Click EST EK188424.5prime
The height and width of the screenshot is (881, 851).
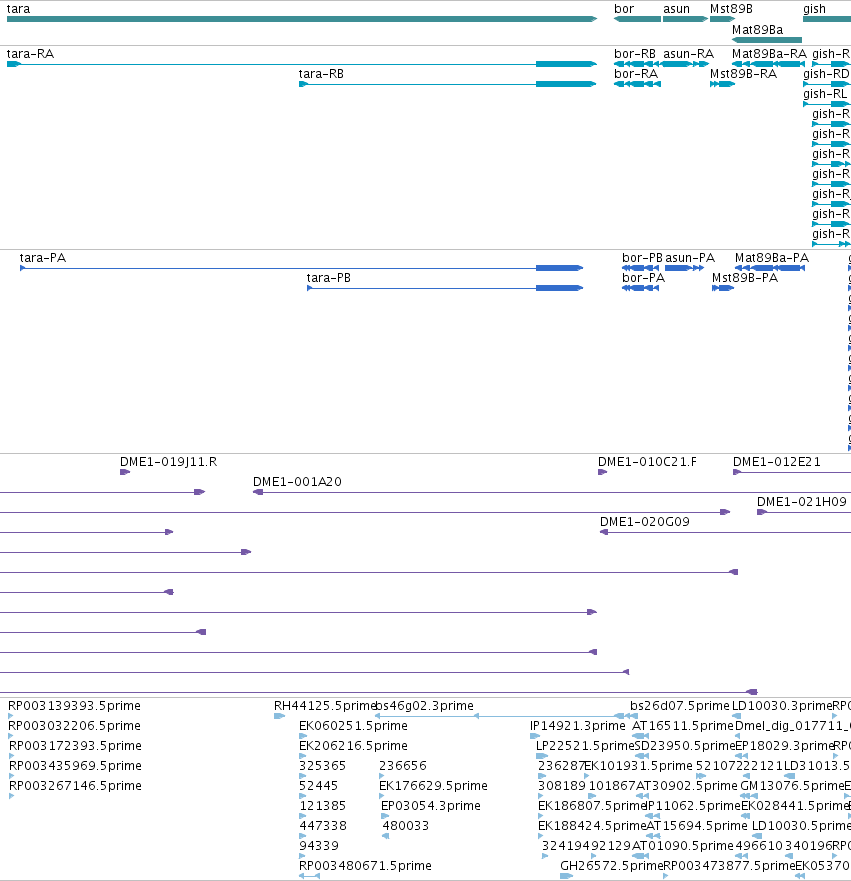point(541,836)
